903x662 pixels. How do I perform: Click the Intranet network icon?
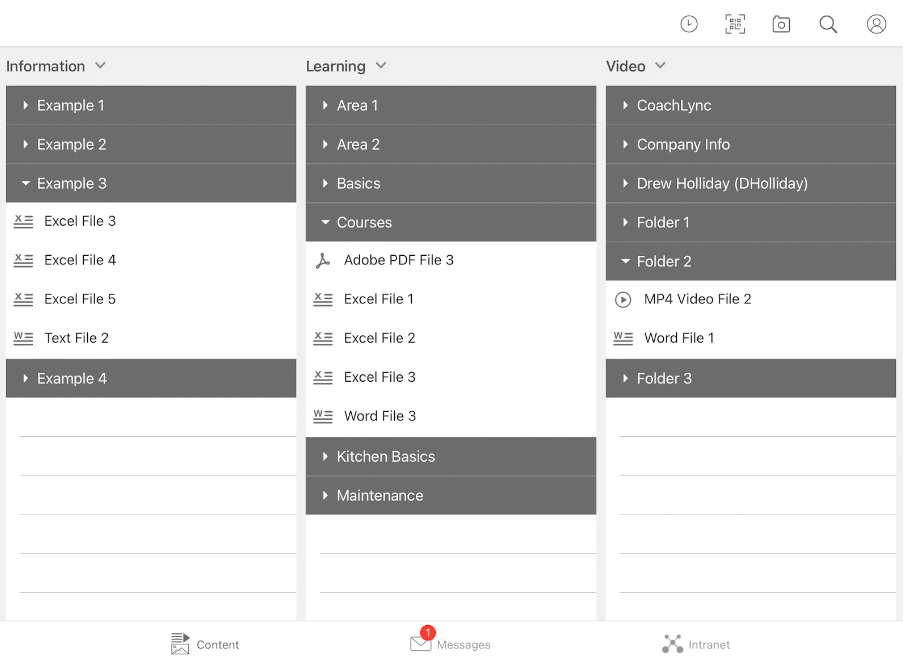click(672, 644)
